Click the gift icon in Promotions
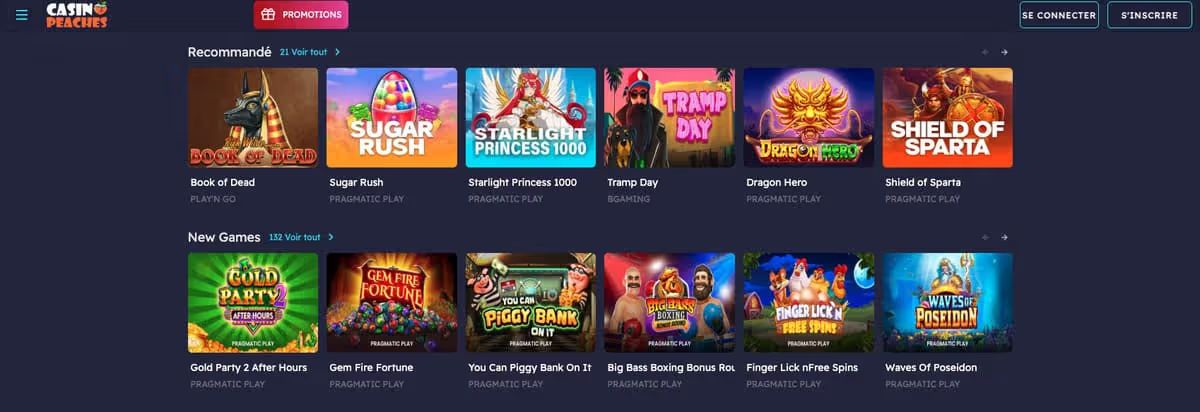The width and height of the screenshot is (1200, 412). pos(268,15)
